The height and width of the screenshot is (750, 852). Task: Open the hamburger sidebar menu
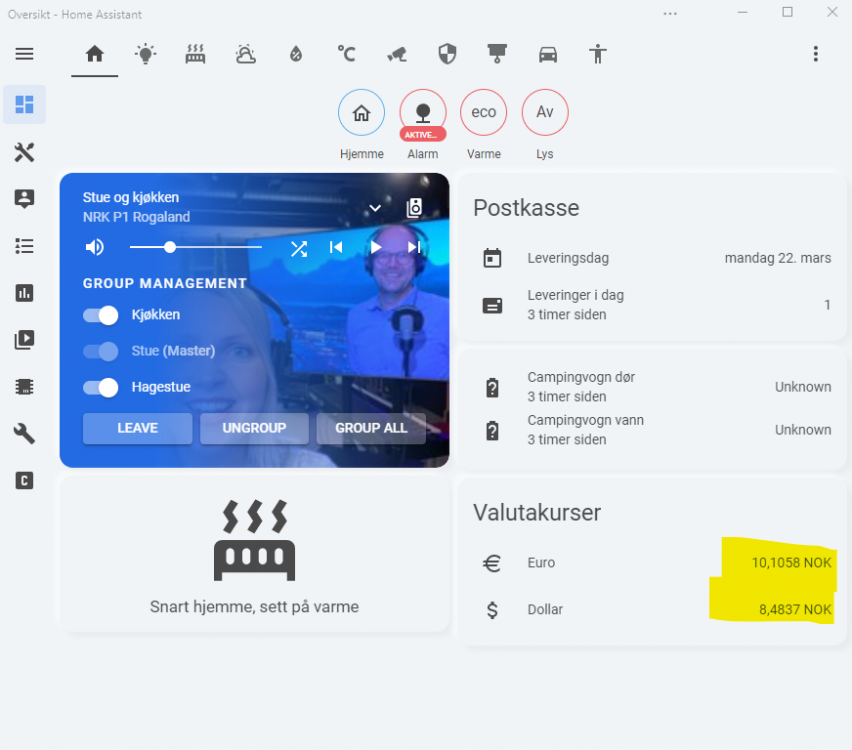[x=24, y=54]
